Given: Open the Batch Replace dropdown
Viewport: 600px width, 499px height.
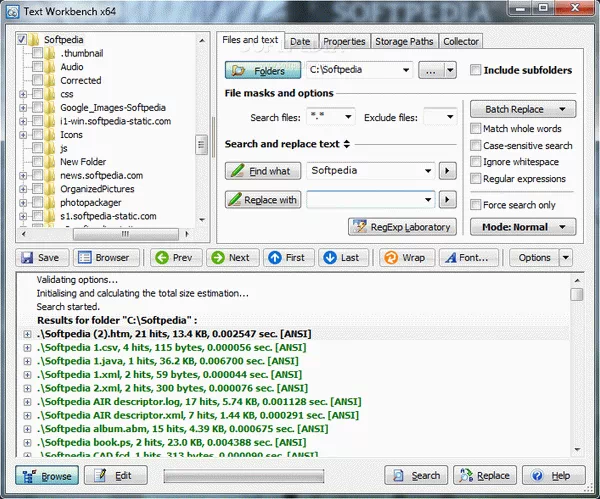Looking at the screenshot, I should [523, 109].
